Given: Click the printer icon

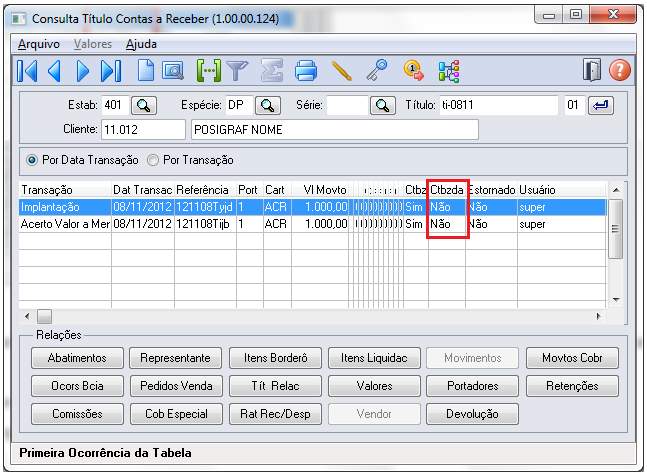Looking at the screenshot, I should coord(306,70).
